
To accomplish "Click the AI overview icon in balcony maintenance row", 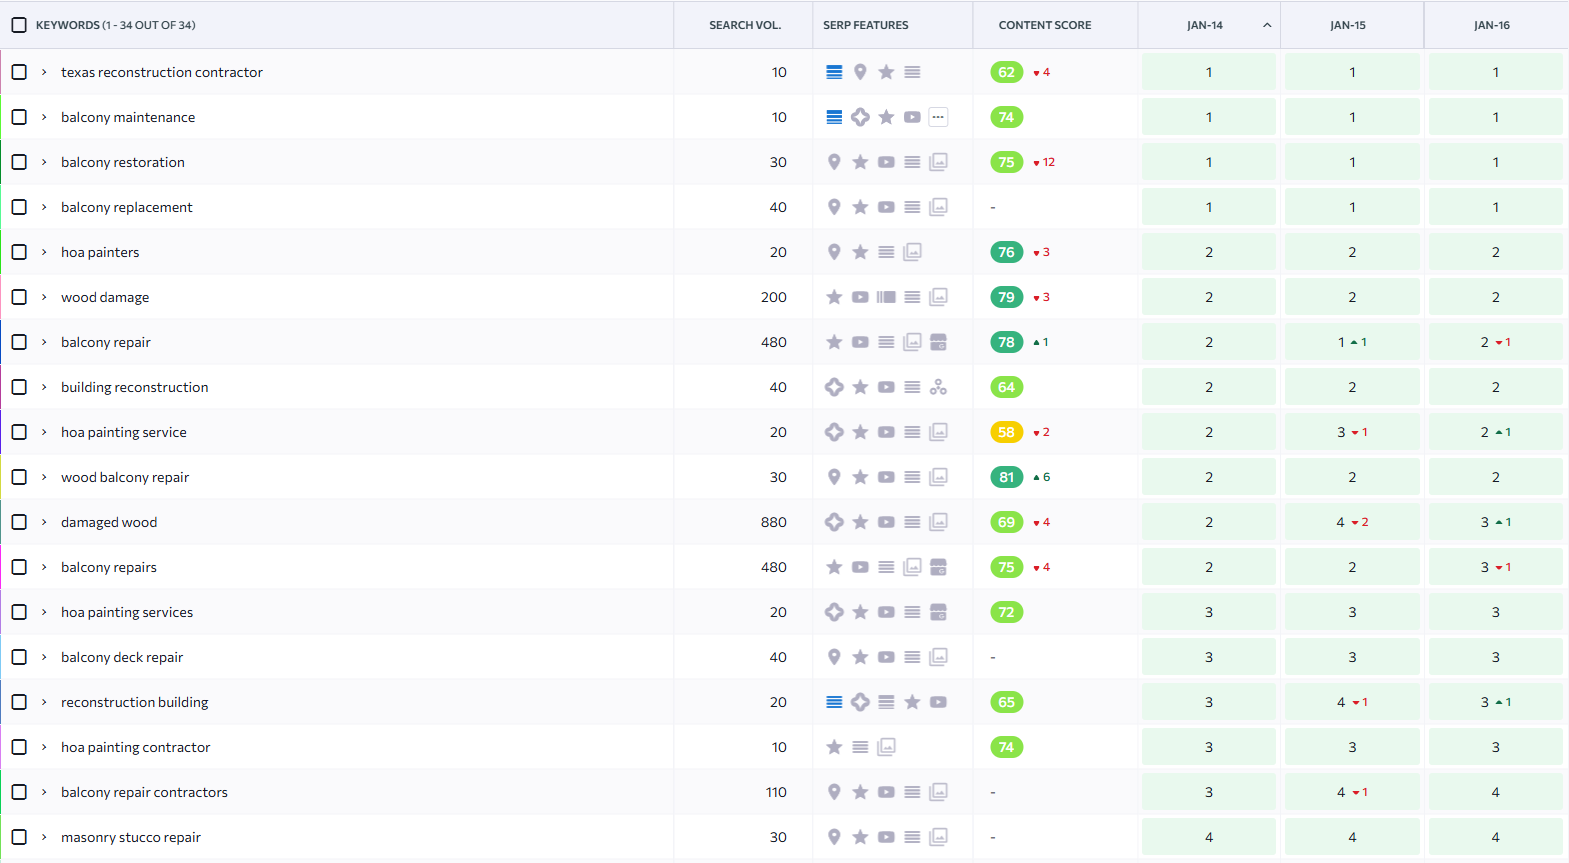I will click(x=860, y=117).
